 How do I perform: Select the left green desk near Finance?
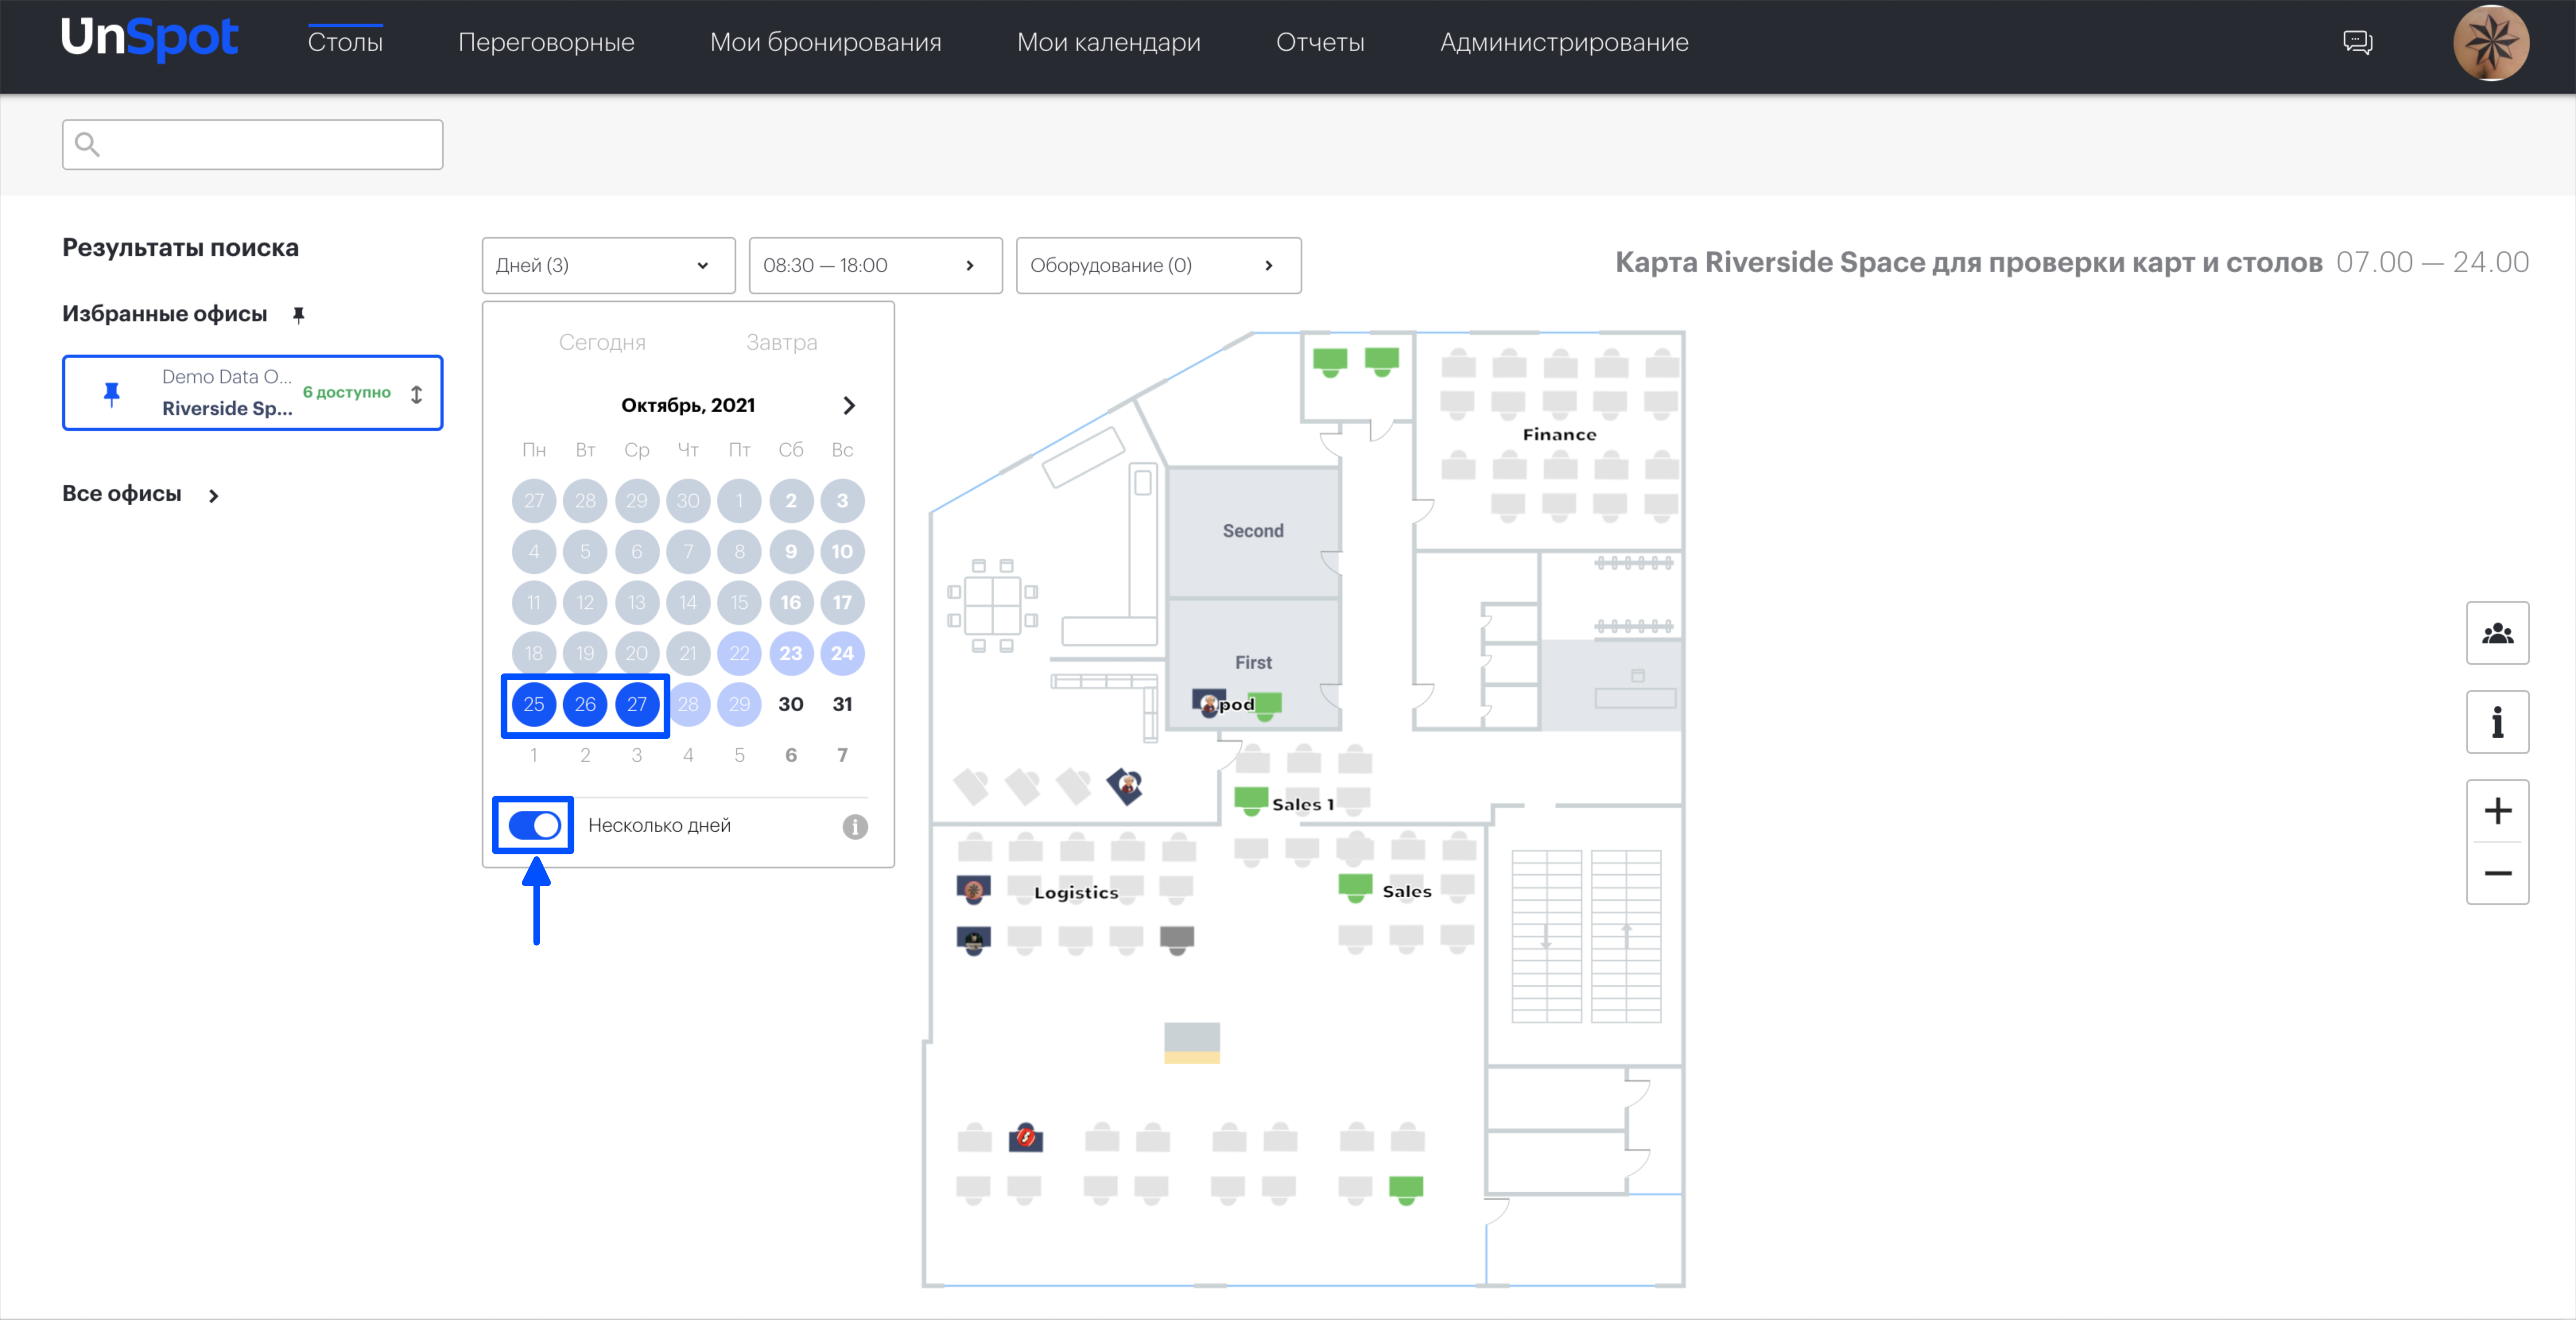[x=1330, y=361]
